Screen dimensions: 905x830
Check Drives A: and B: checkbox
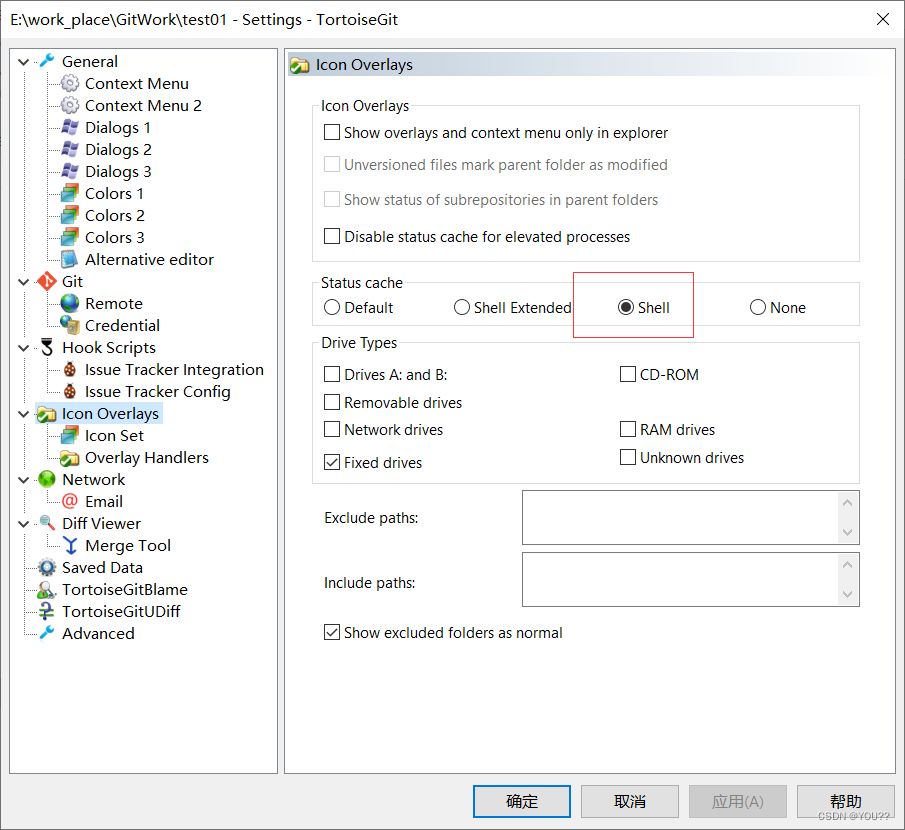pyautogui.click(x=332, y=374)
